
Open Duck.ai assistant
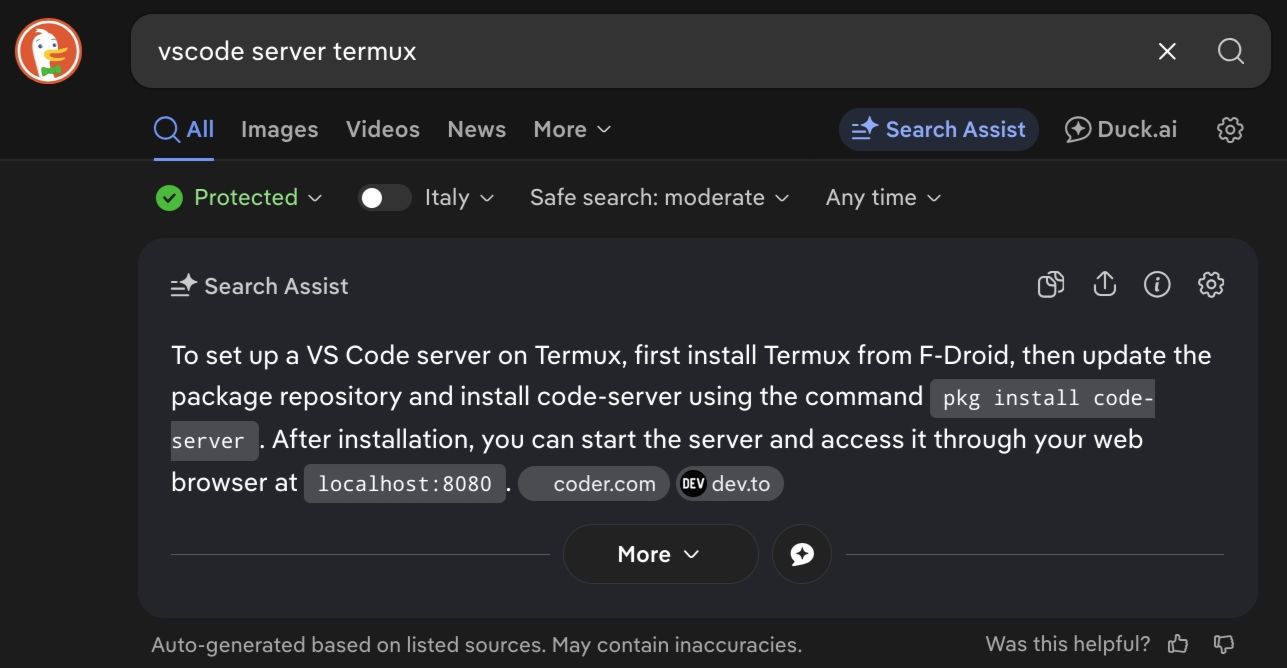1120,129
